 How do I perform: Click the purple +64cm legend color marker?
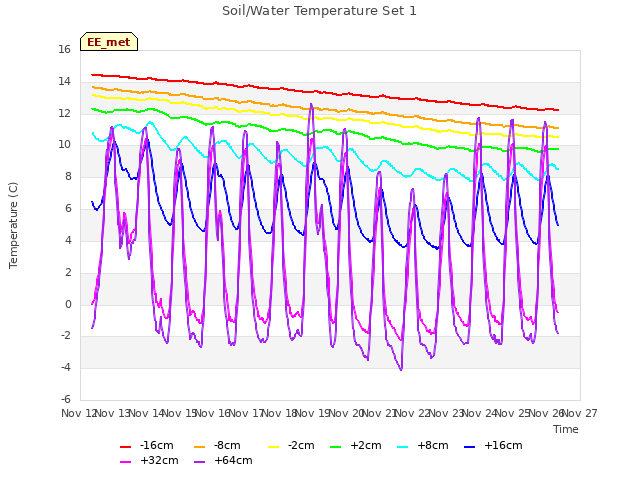pyautogui.click(x=199, y=462)
